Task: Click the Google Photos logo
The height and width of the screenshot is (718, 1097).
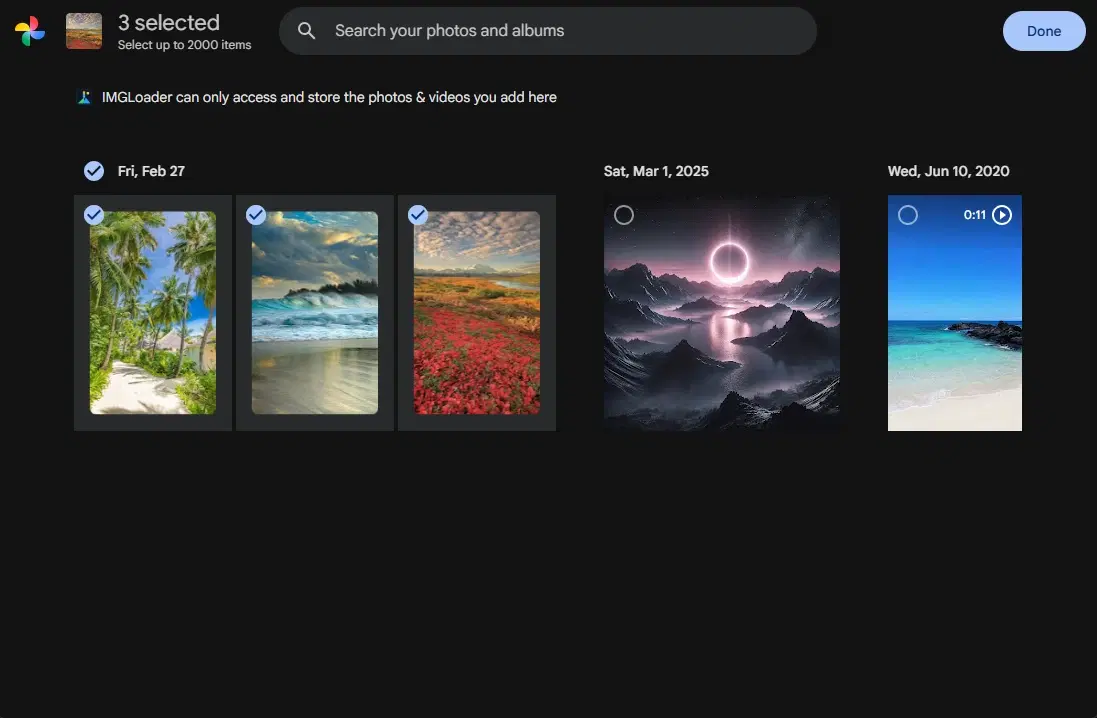Action: [29, 30]
